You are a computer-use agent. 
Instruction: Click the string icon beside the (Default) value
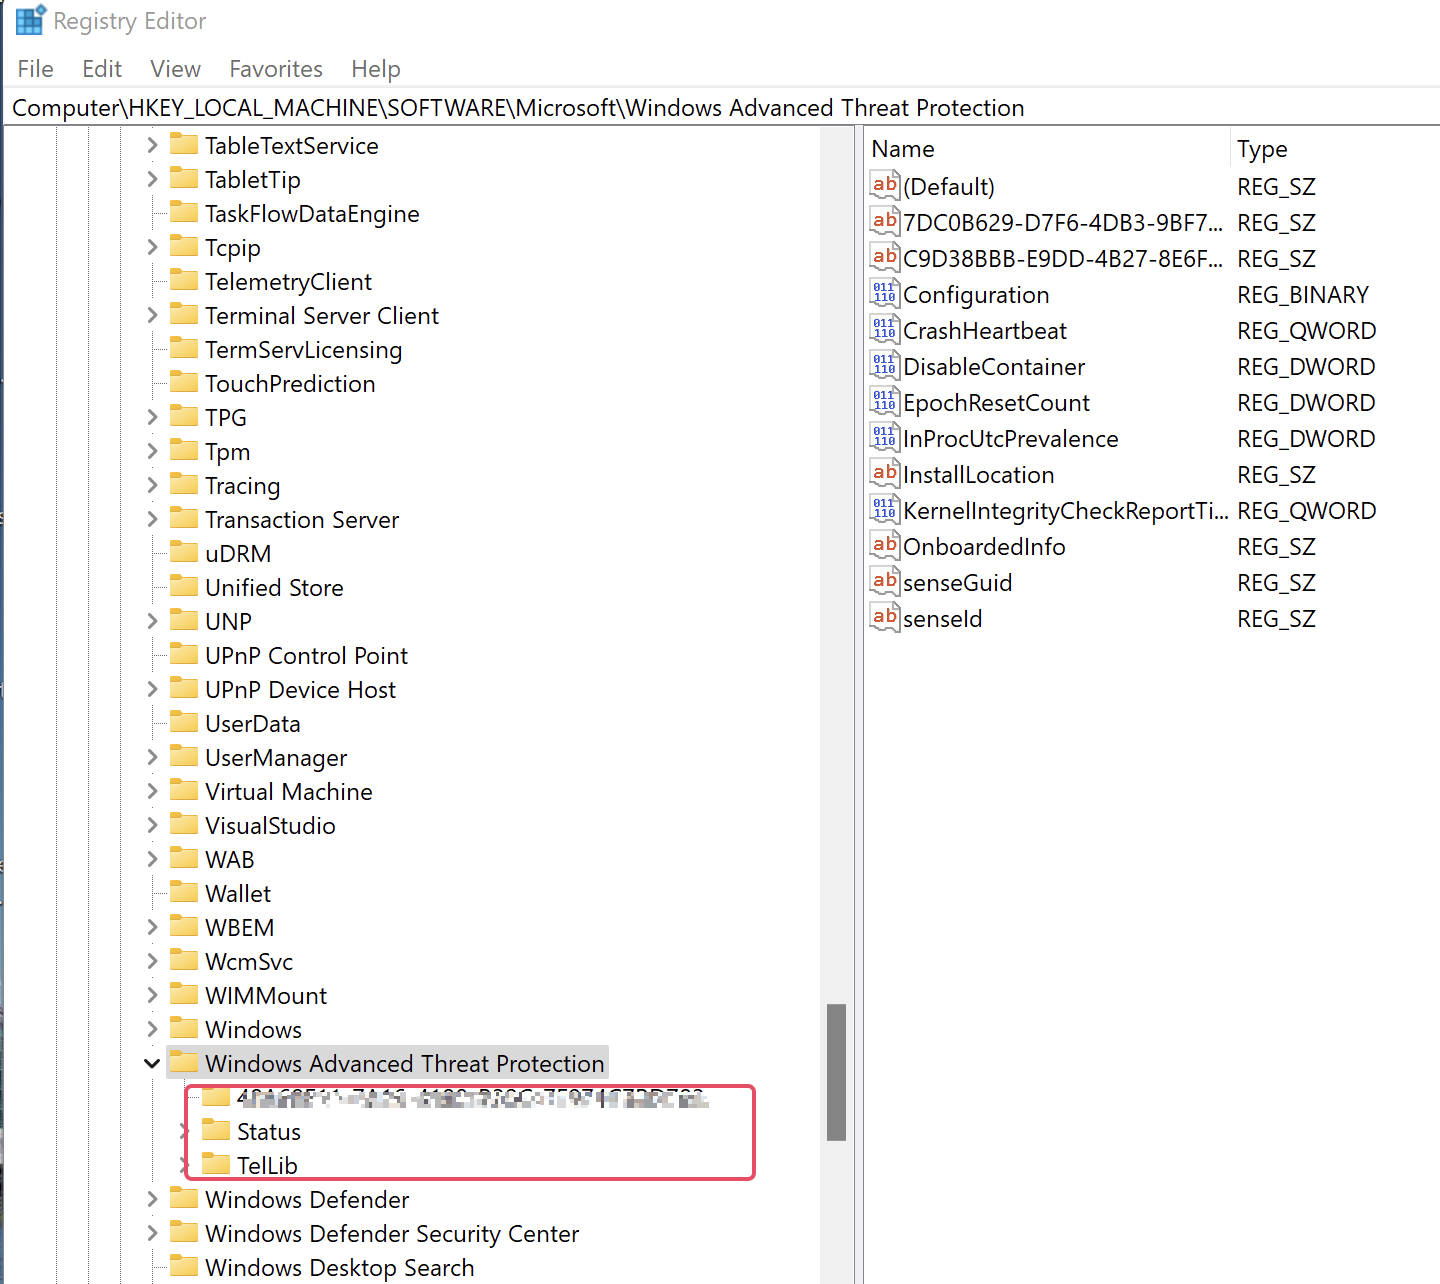click(x=884, y=185)
